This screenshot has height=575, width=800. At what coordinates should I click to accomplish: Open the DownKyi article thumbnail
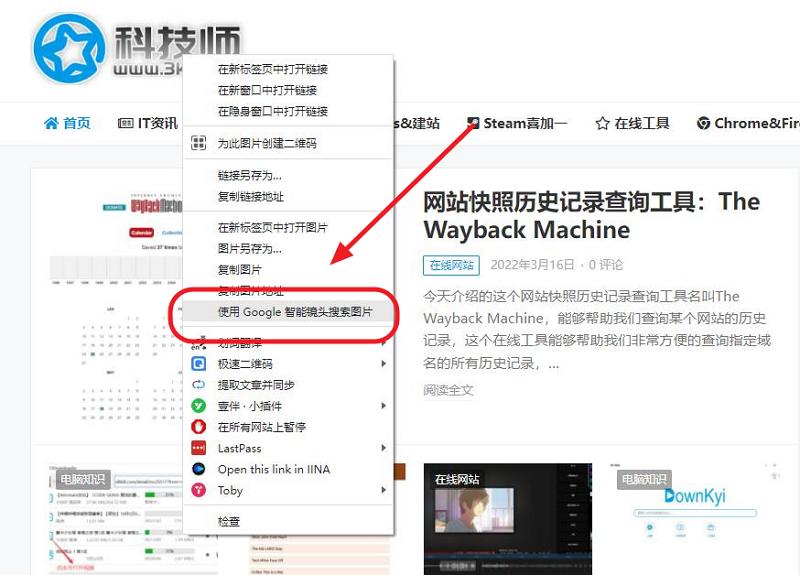click(x=695, y=519)
